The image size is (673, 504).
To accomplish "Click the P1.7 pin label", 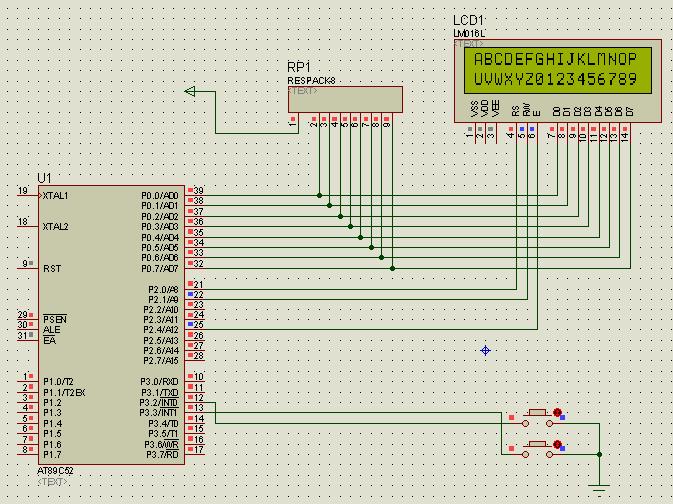I will (52, 455).
